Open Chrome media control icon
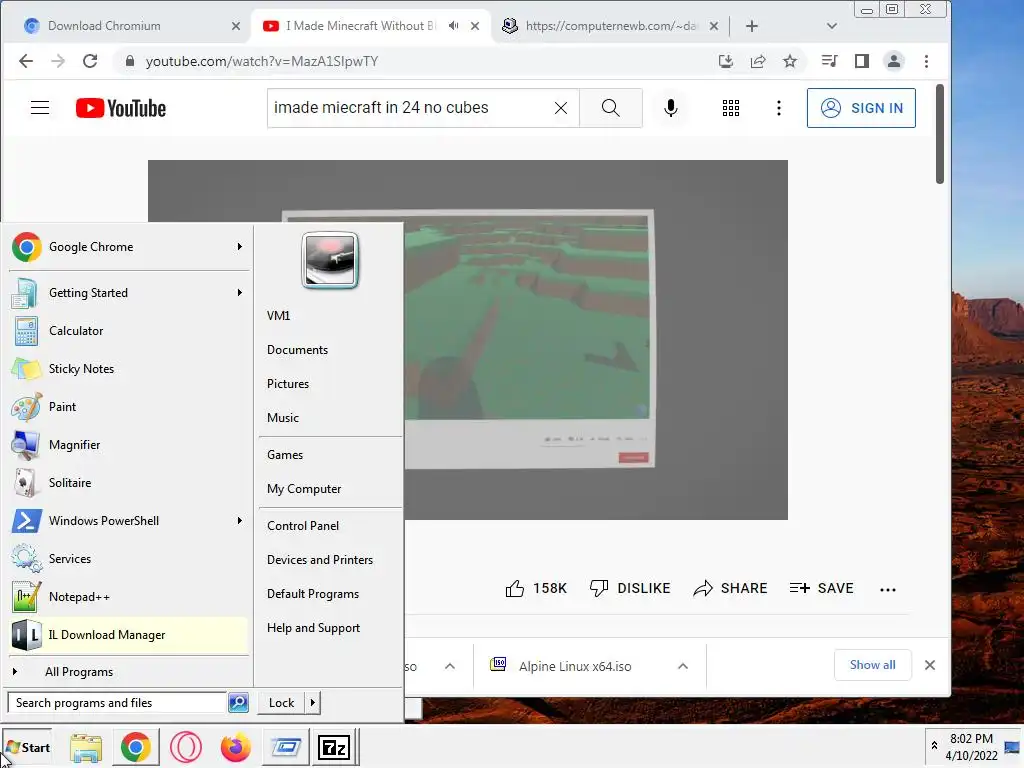The width and height of the screenshot is (1024, 768). click(829, 61)
